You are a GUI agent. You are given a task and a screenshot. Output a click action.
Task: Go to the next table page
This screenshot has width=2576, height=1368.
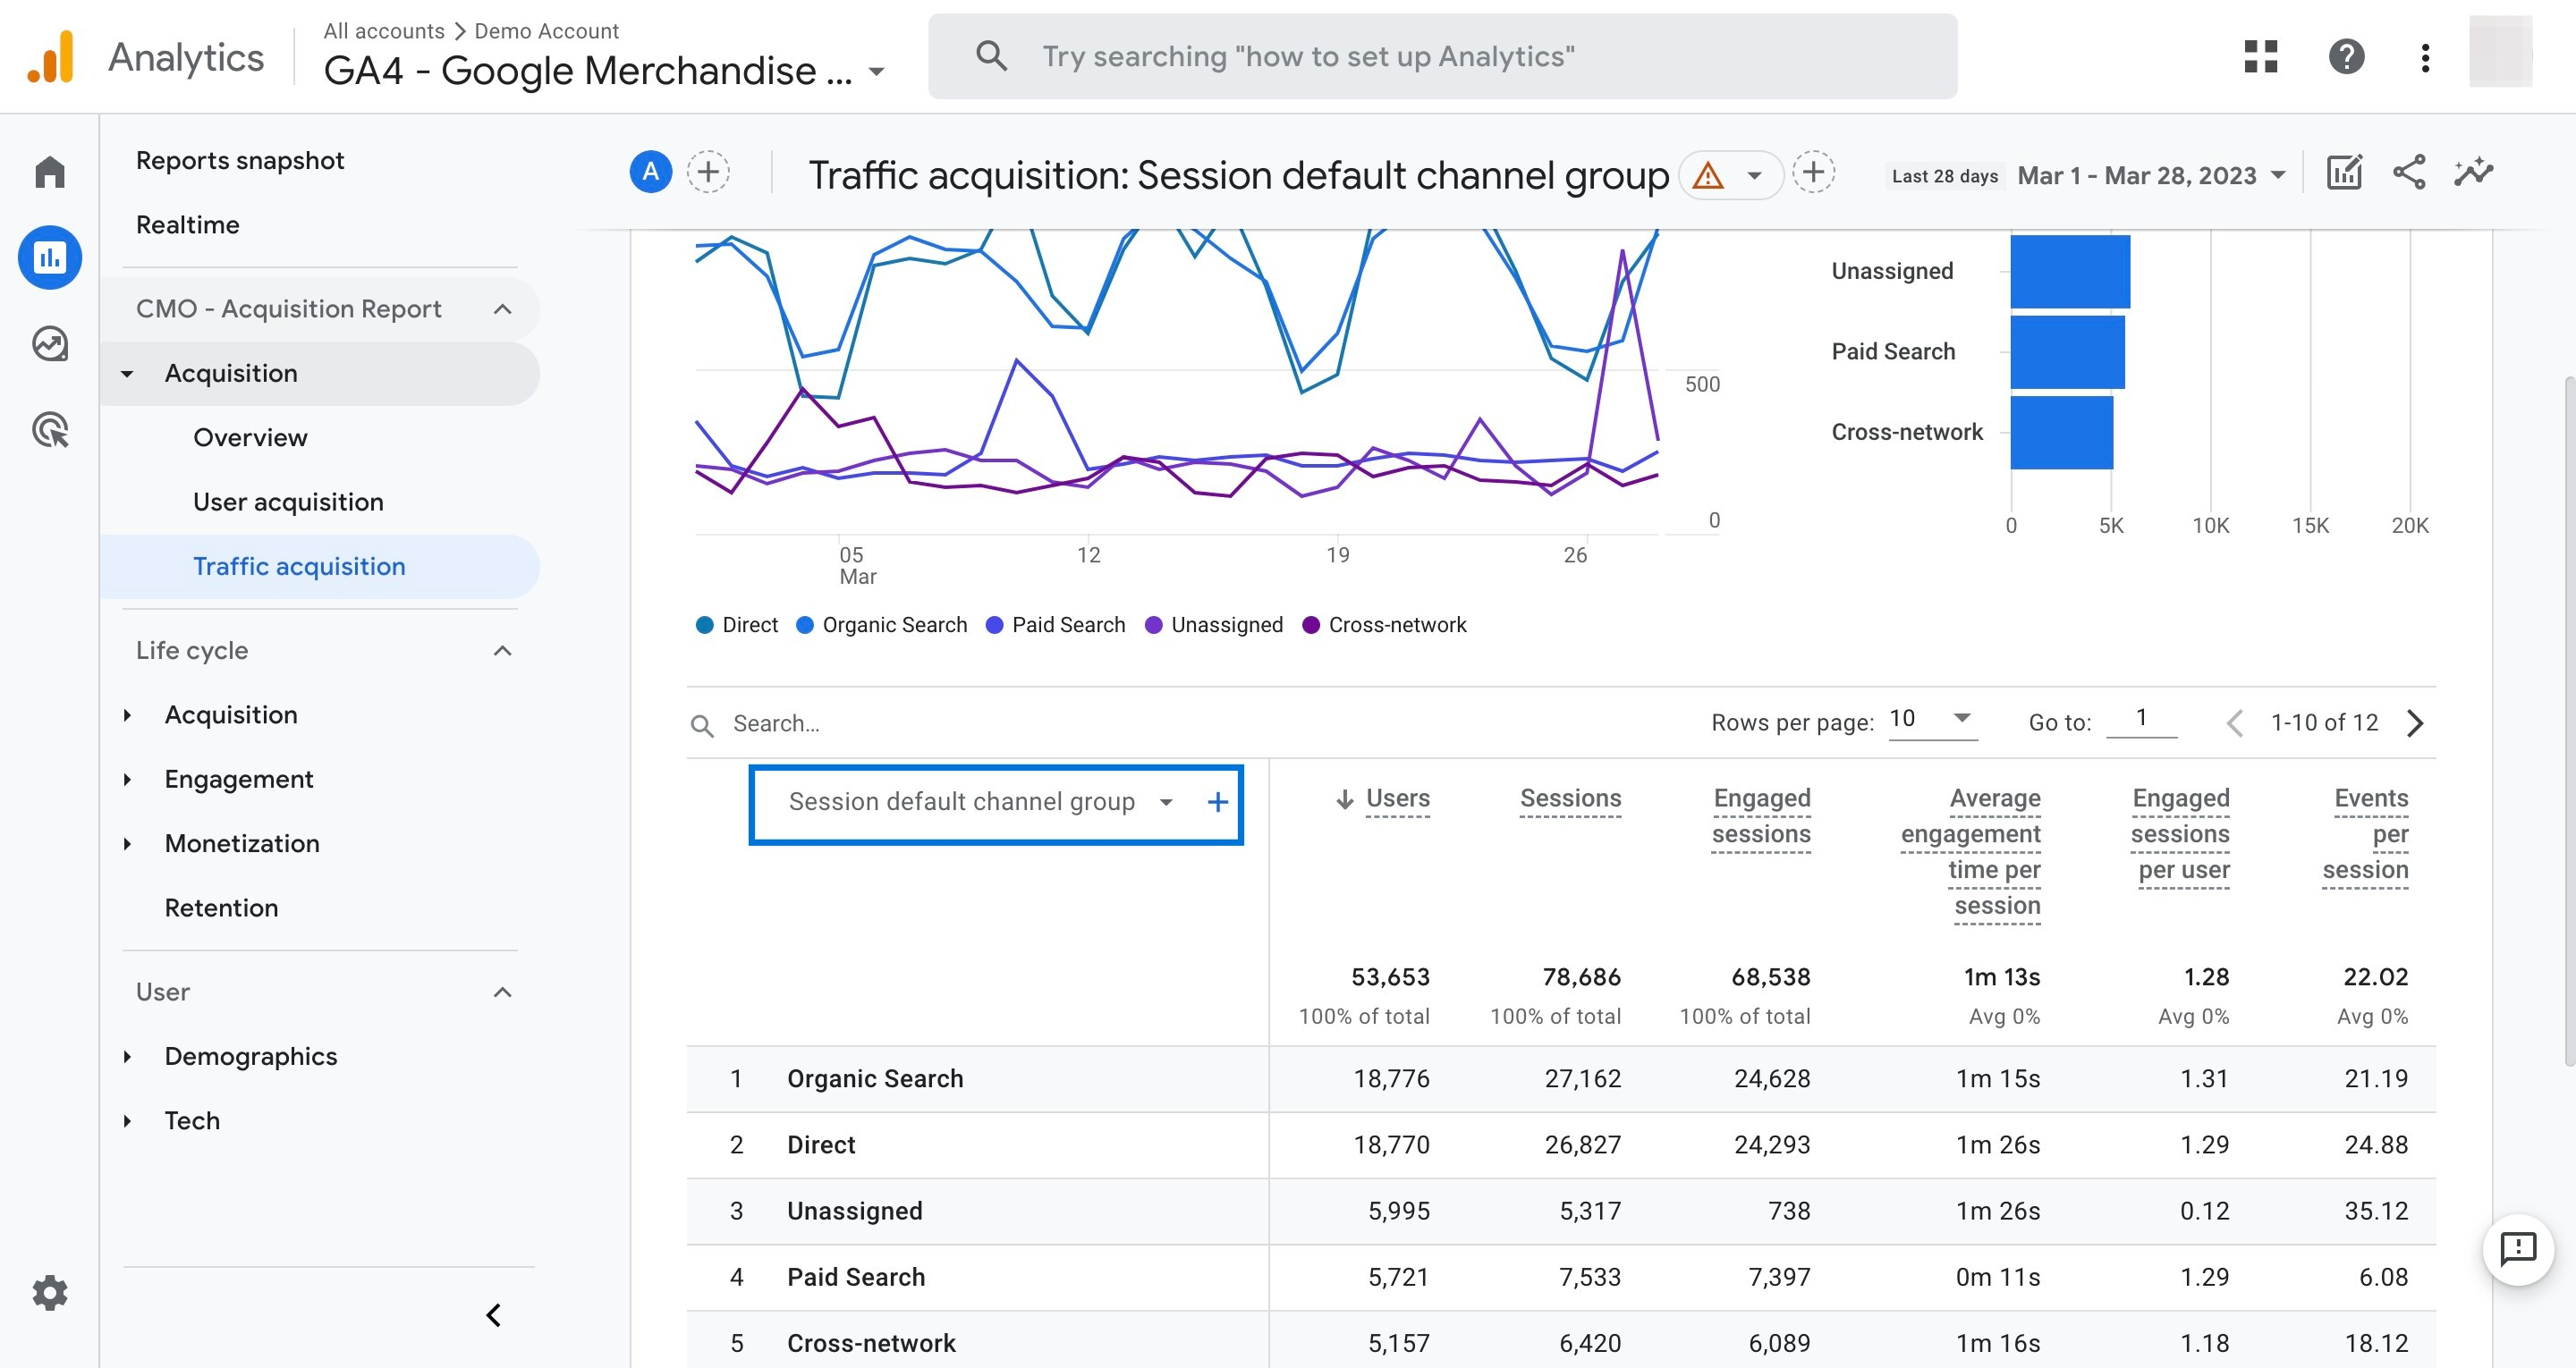[x=2417, y=722]
